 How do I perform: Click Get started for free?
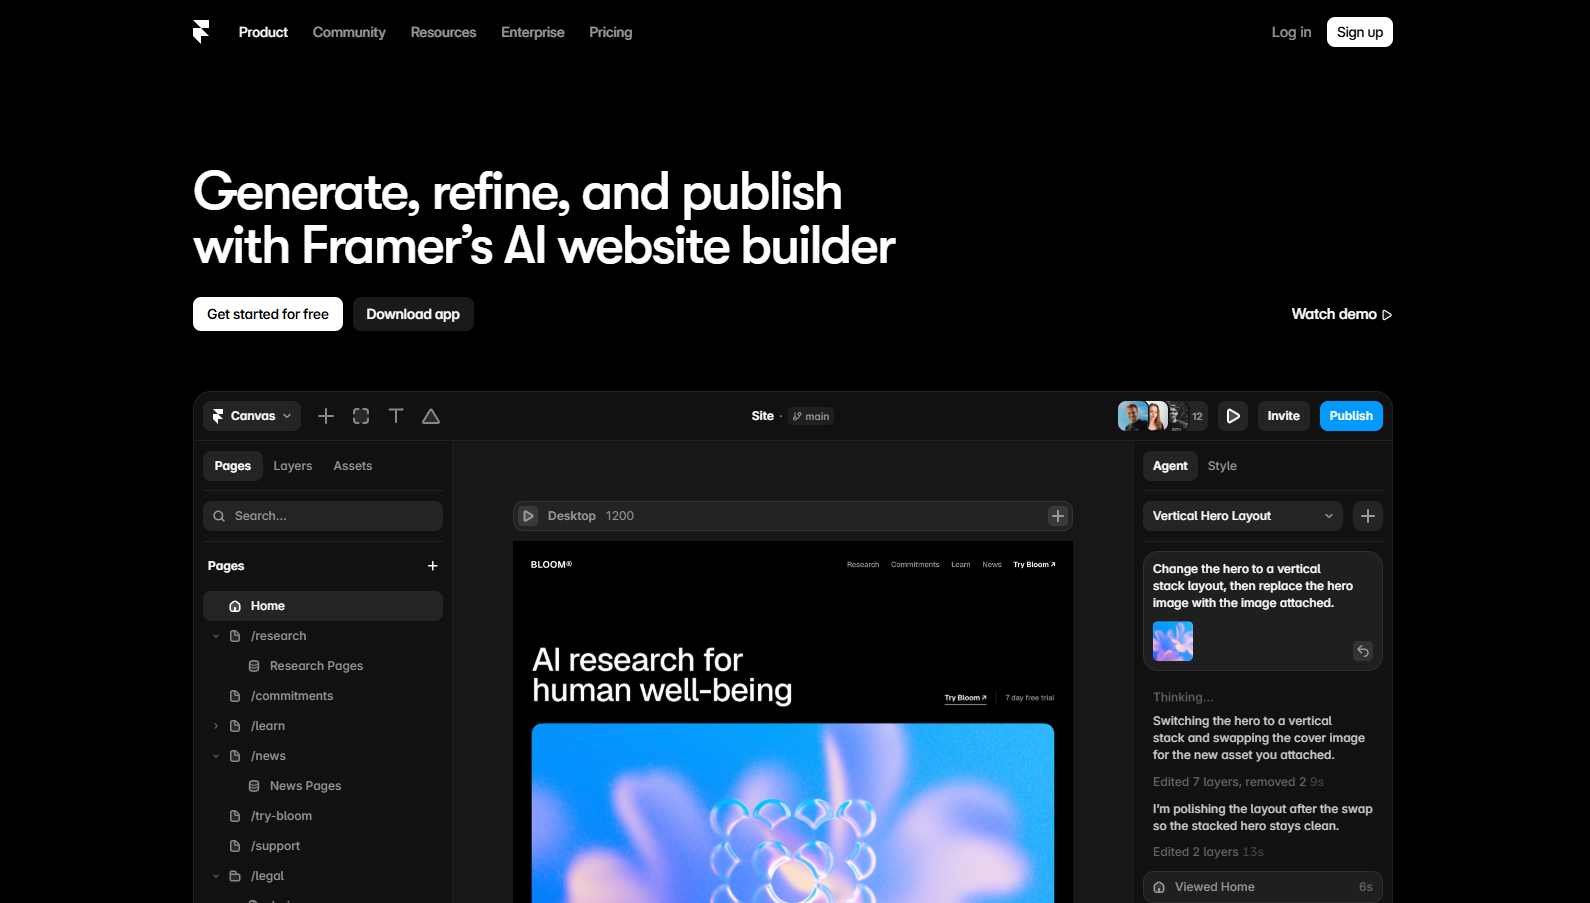(x=268, y=314)
